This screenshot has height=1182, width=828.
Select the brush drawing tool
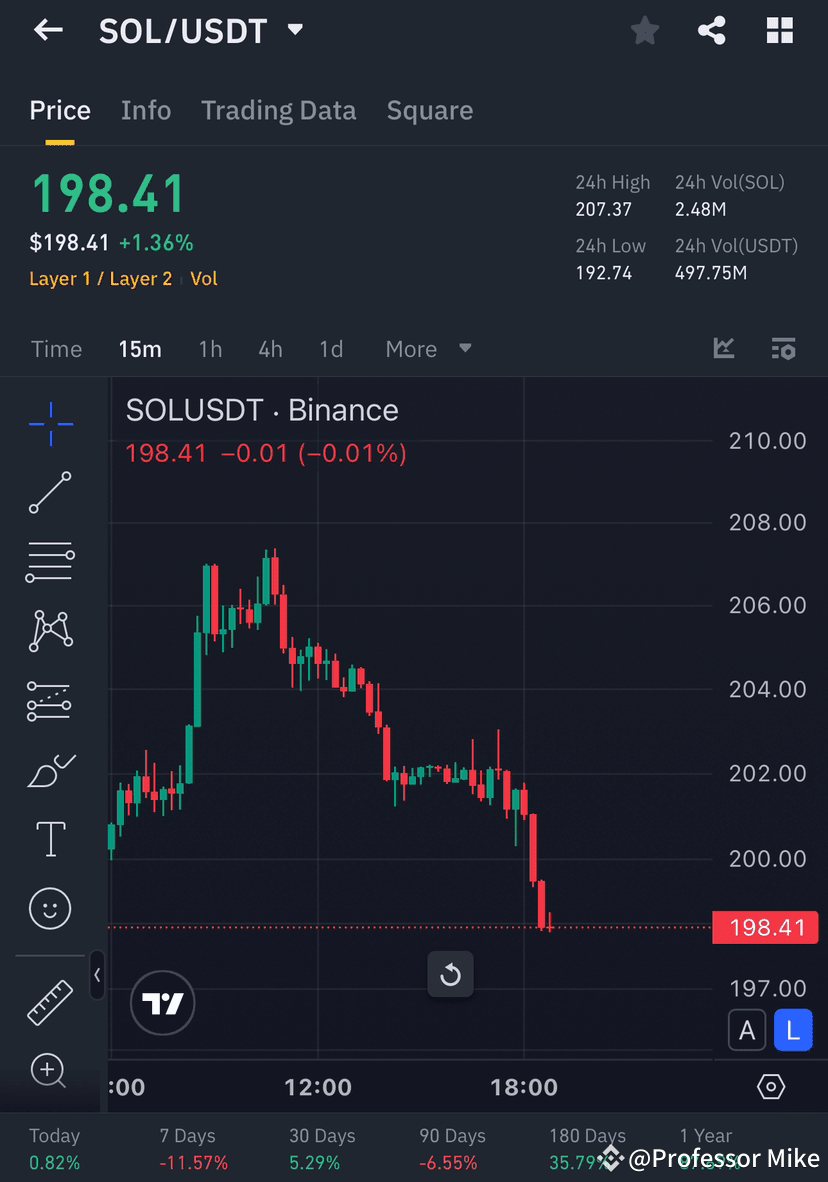pyautogui.click(x=50, y=770)
